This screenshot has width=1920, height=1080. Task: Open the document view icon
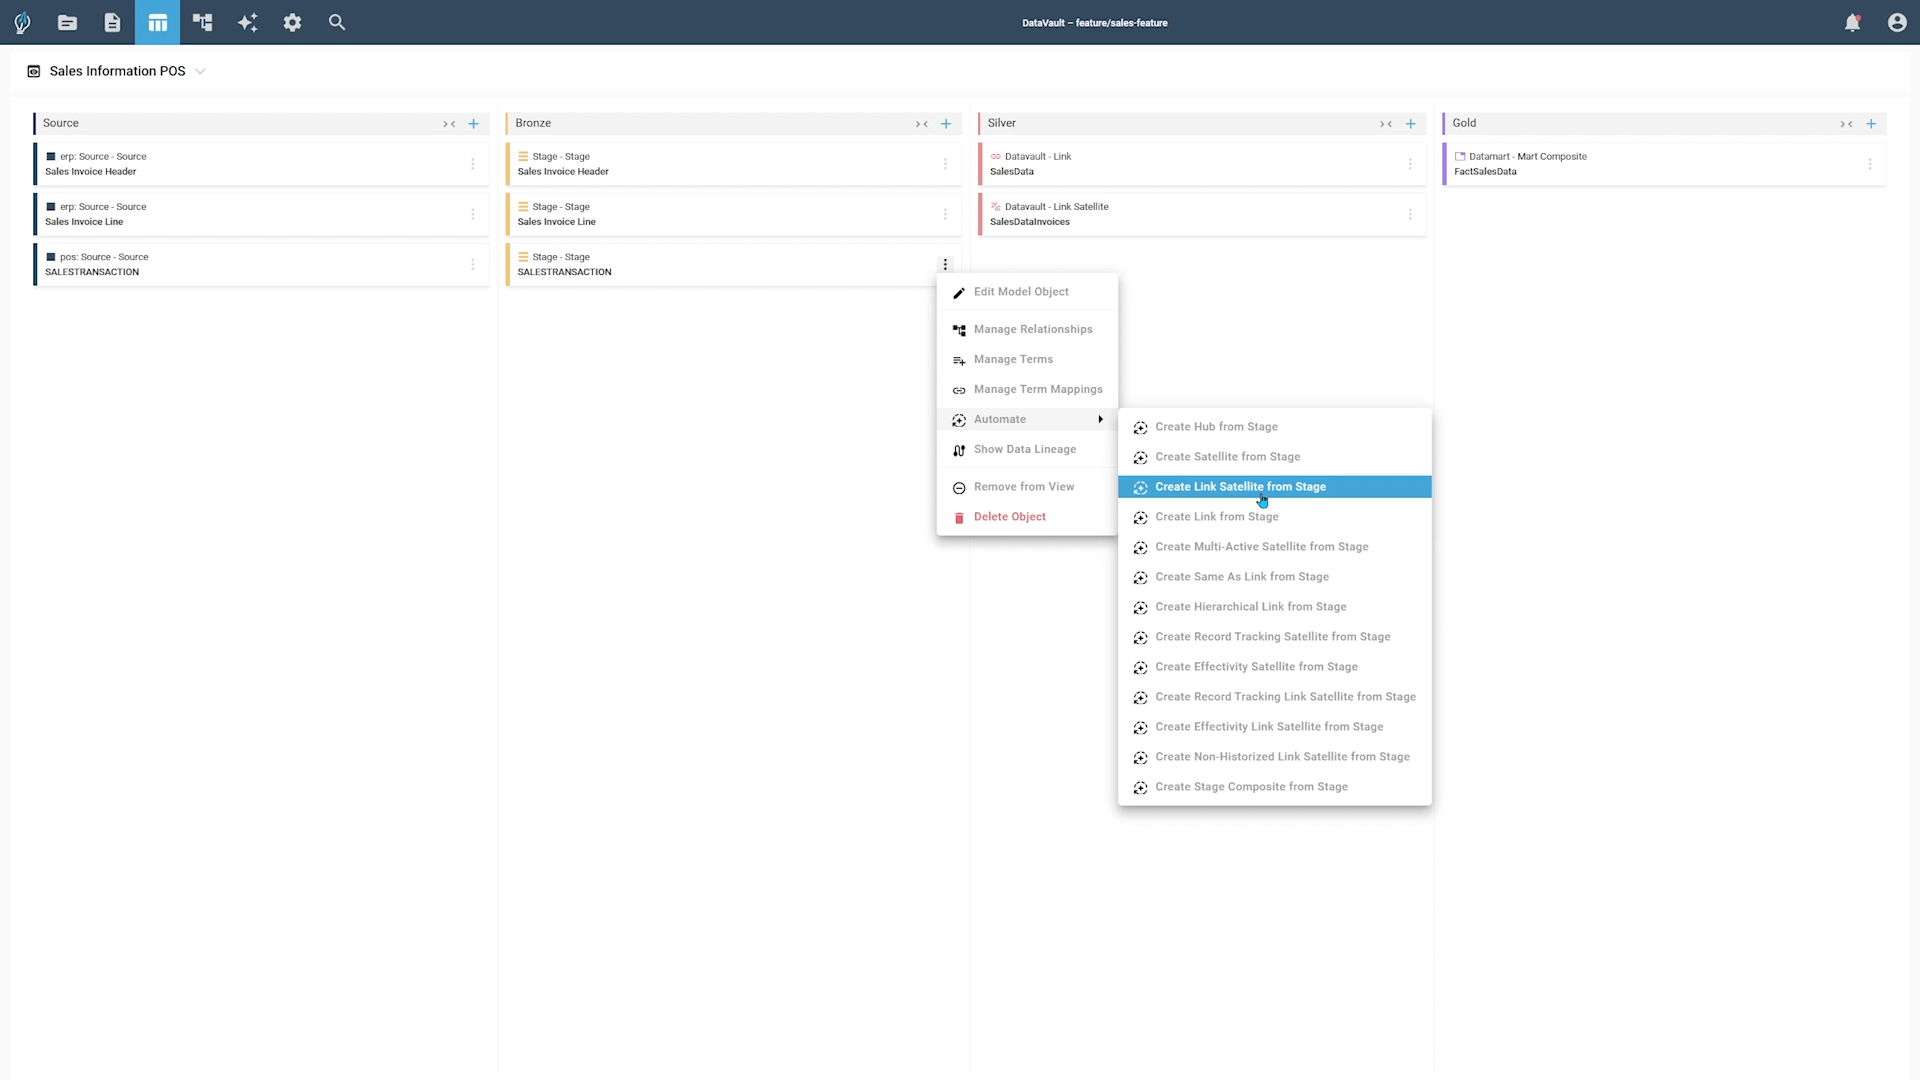(112, 22)
